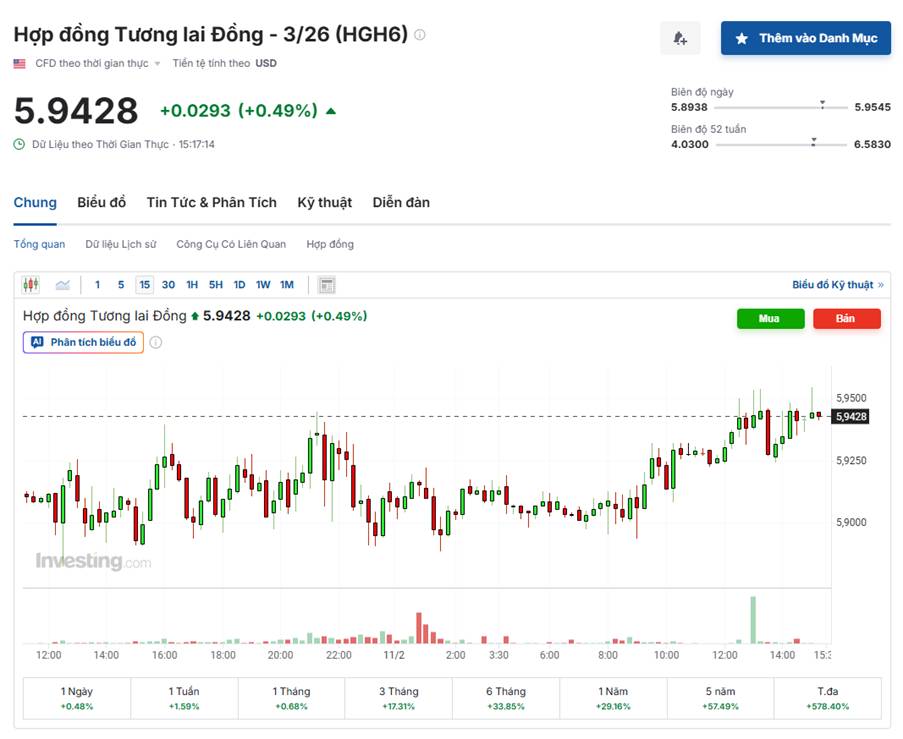Click the green Mua button
The image size is (903, 739).
coord(771,319)
